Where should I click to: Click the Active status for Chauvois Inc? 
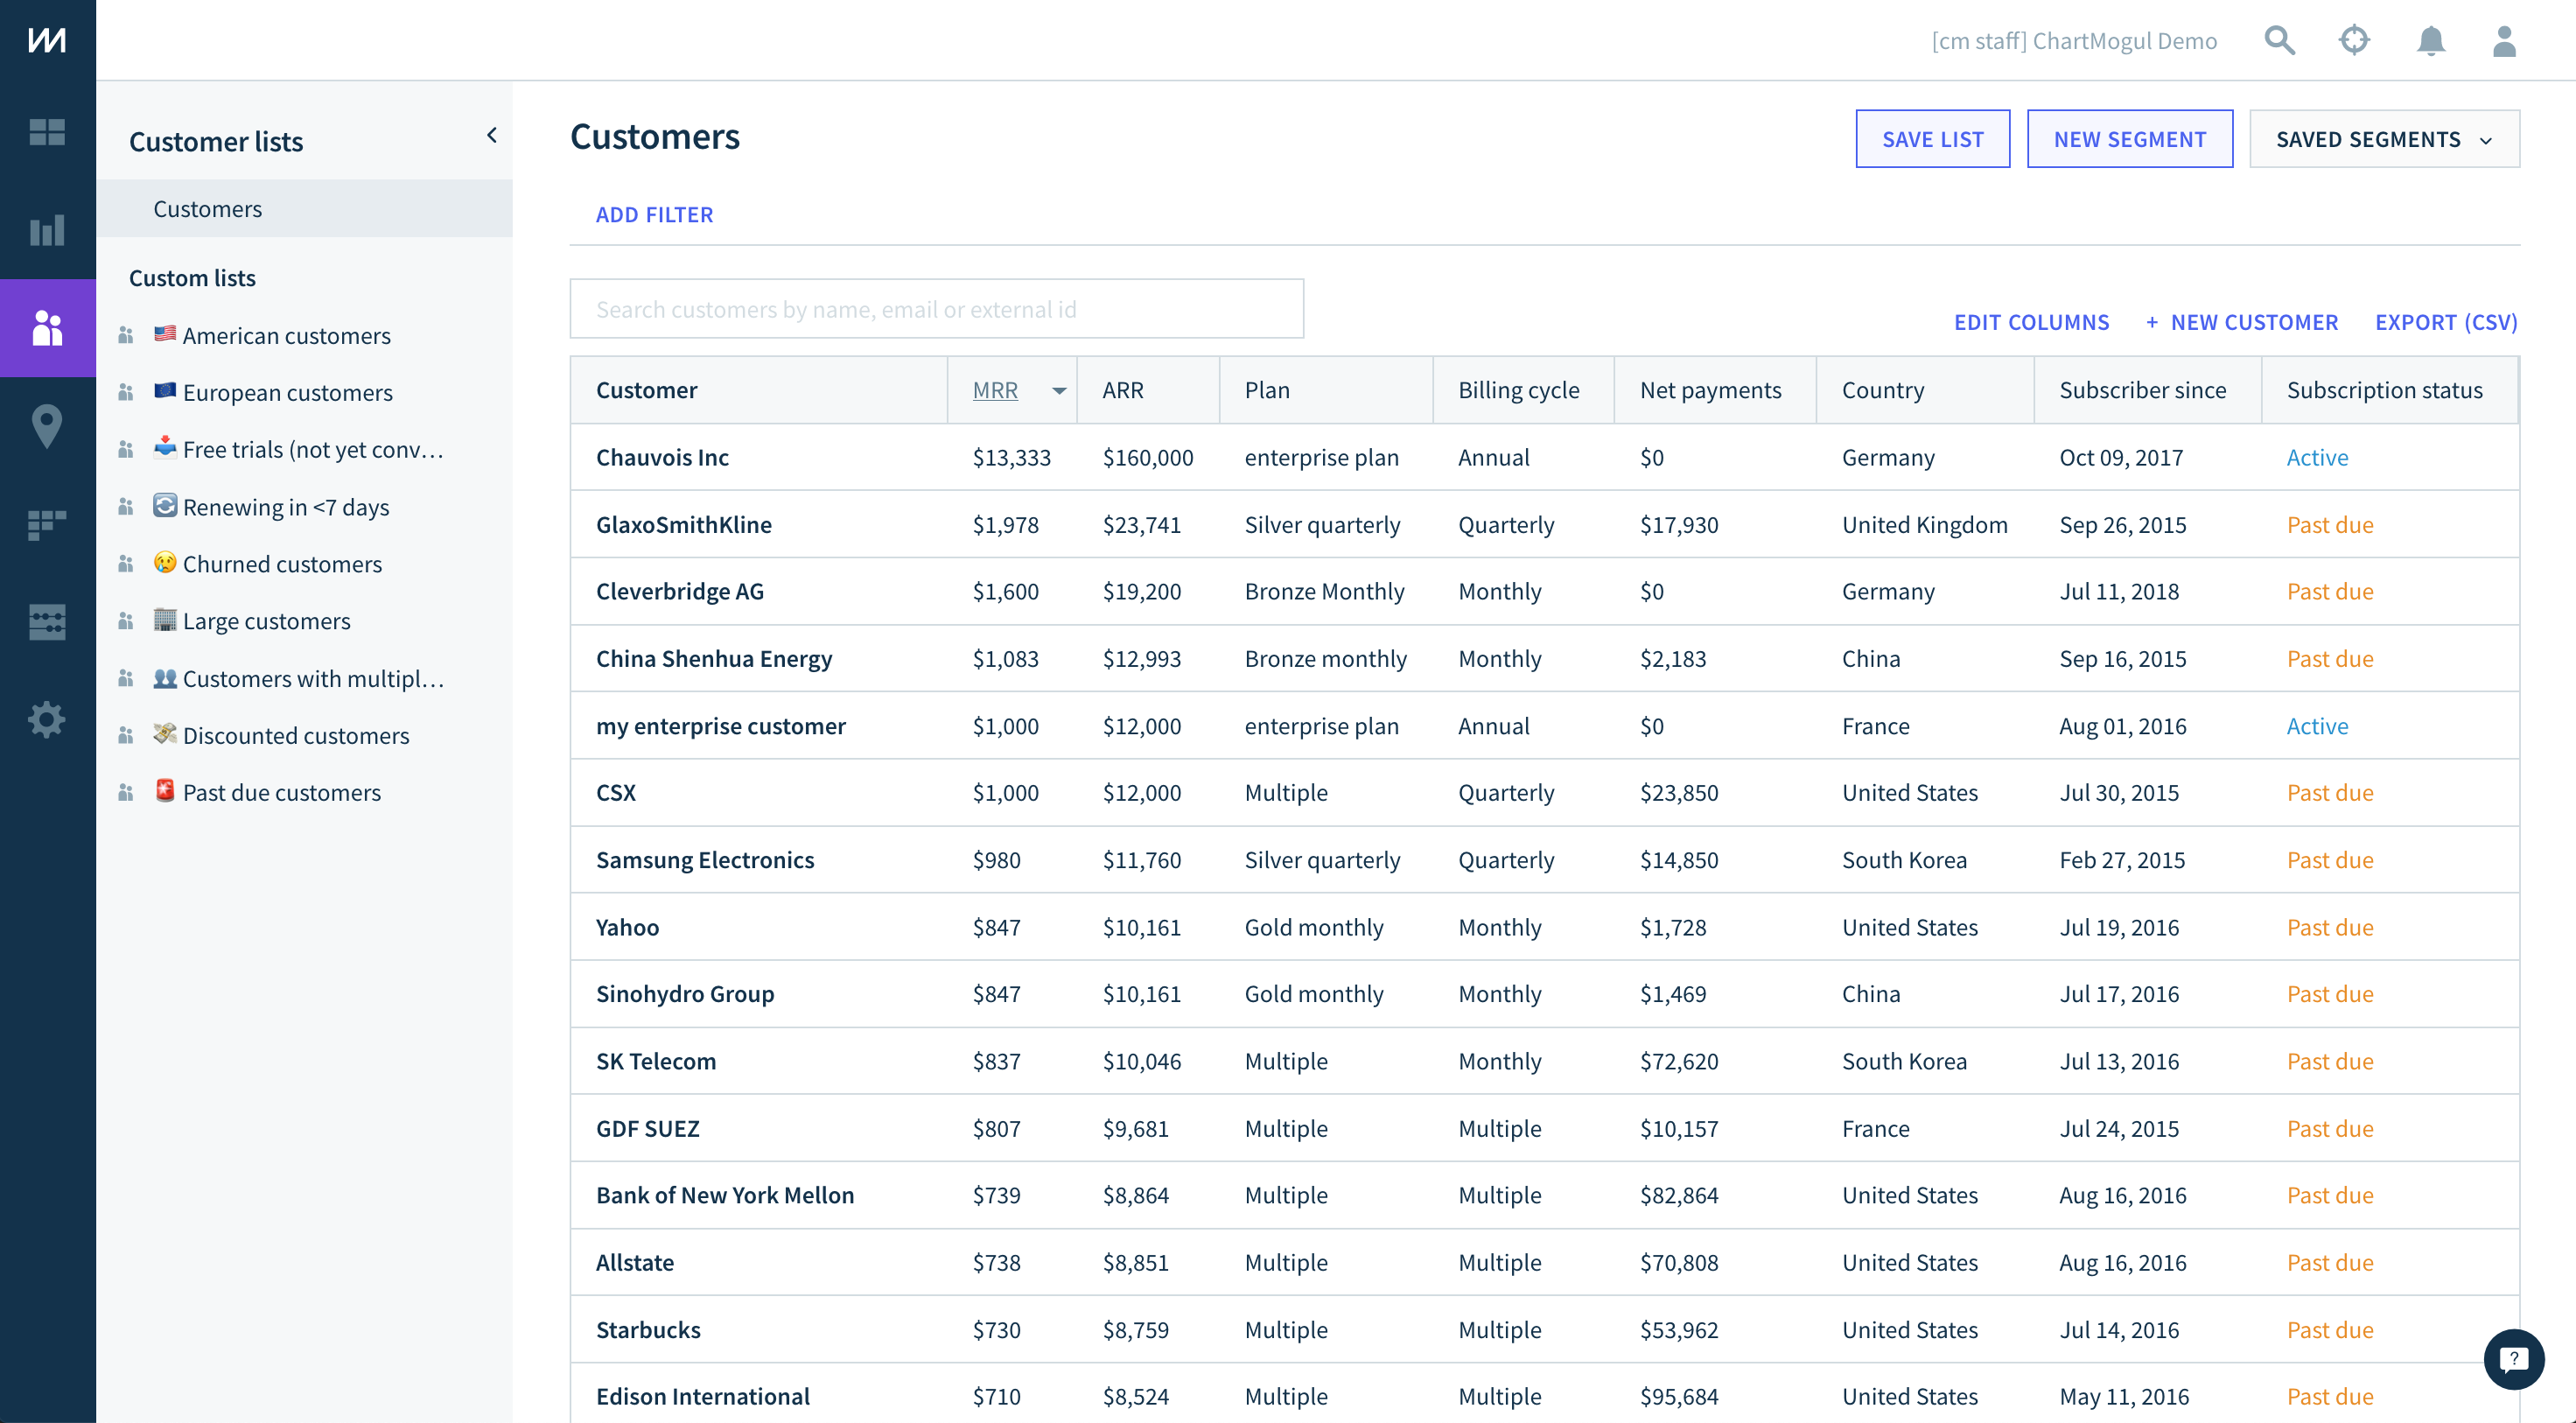[2316, 457]
